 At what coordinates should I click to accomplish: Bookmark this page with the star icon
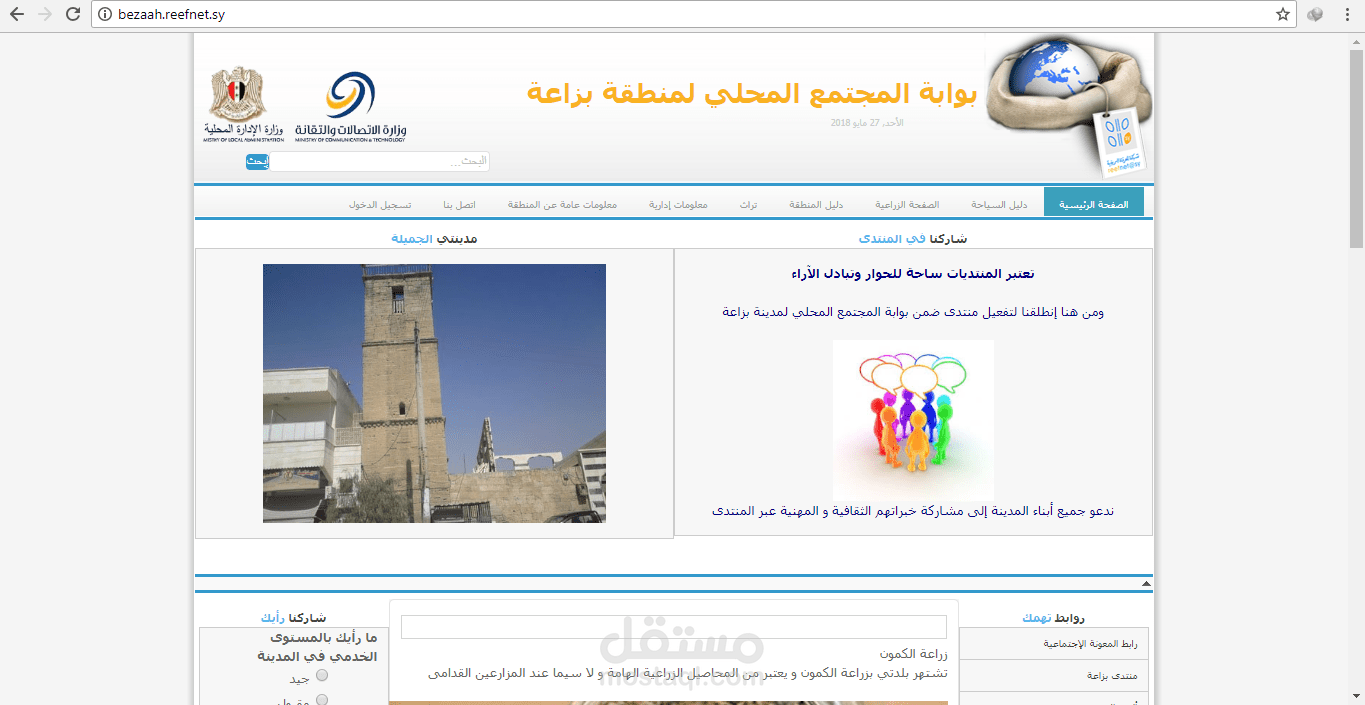[1283, 14]
